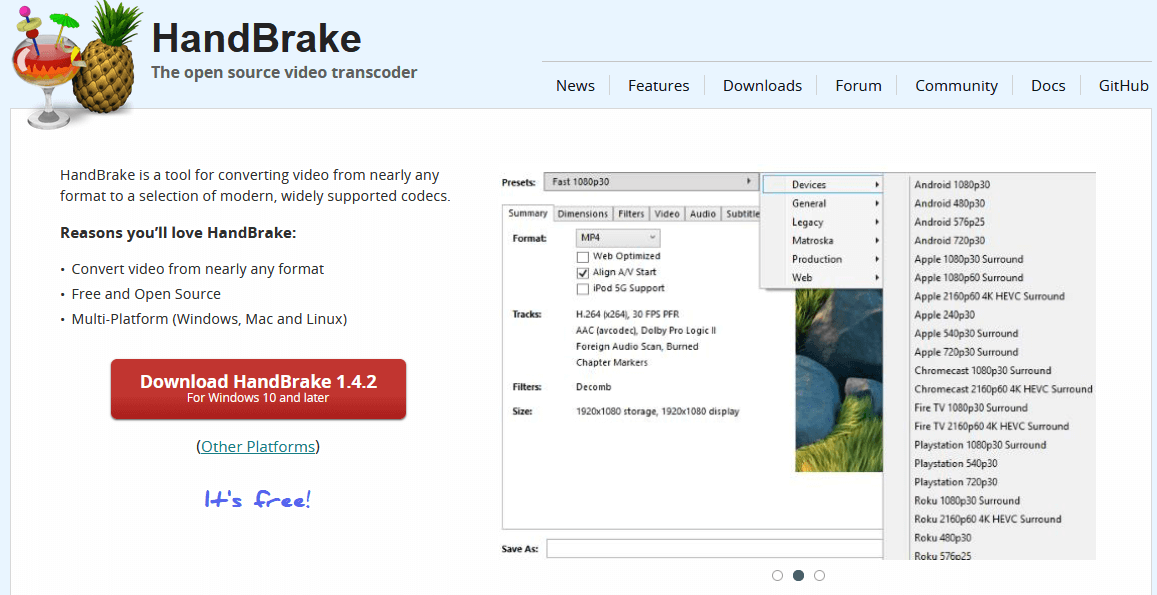The height and width of the screenshot is (595, 1157).
Task: Choose the Roku 480p30 preset
Action: [943, 537]
